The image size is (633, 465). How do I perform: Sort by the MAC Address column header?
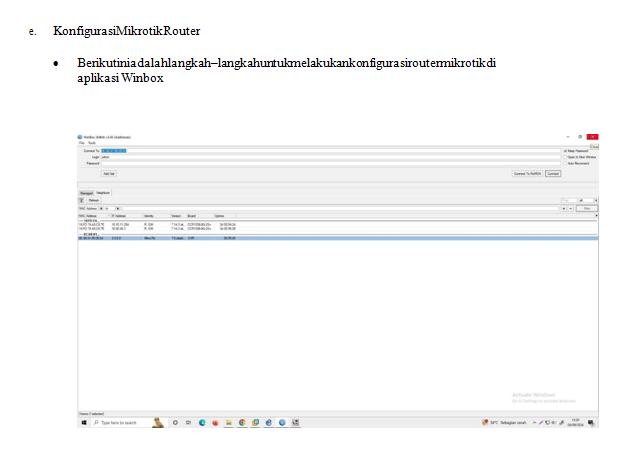click(94, 216)
